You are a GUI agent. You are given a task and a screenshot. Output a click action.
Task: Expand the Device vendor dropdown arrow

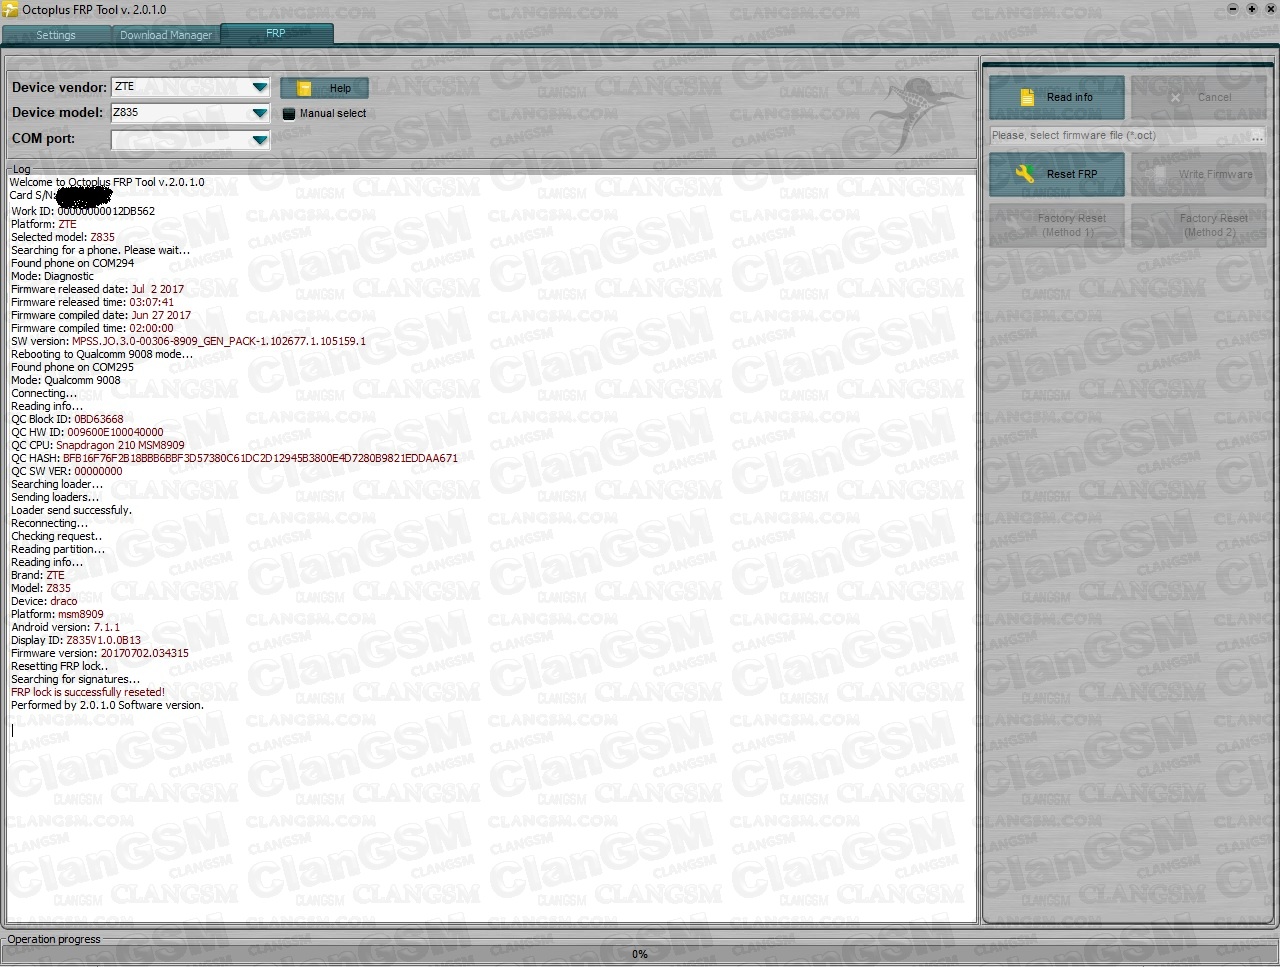pyautogui.click(x=260, y=87)
